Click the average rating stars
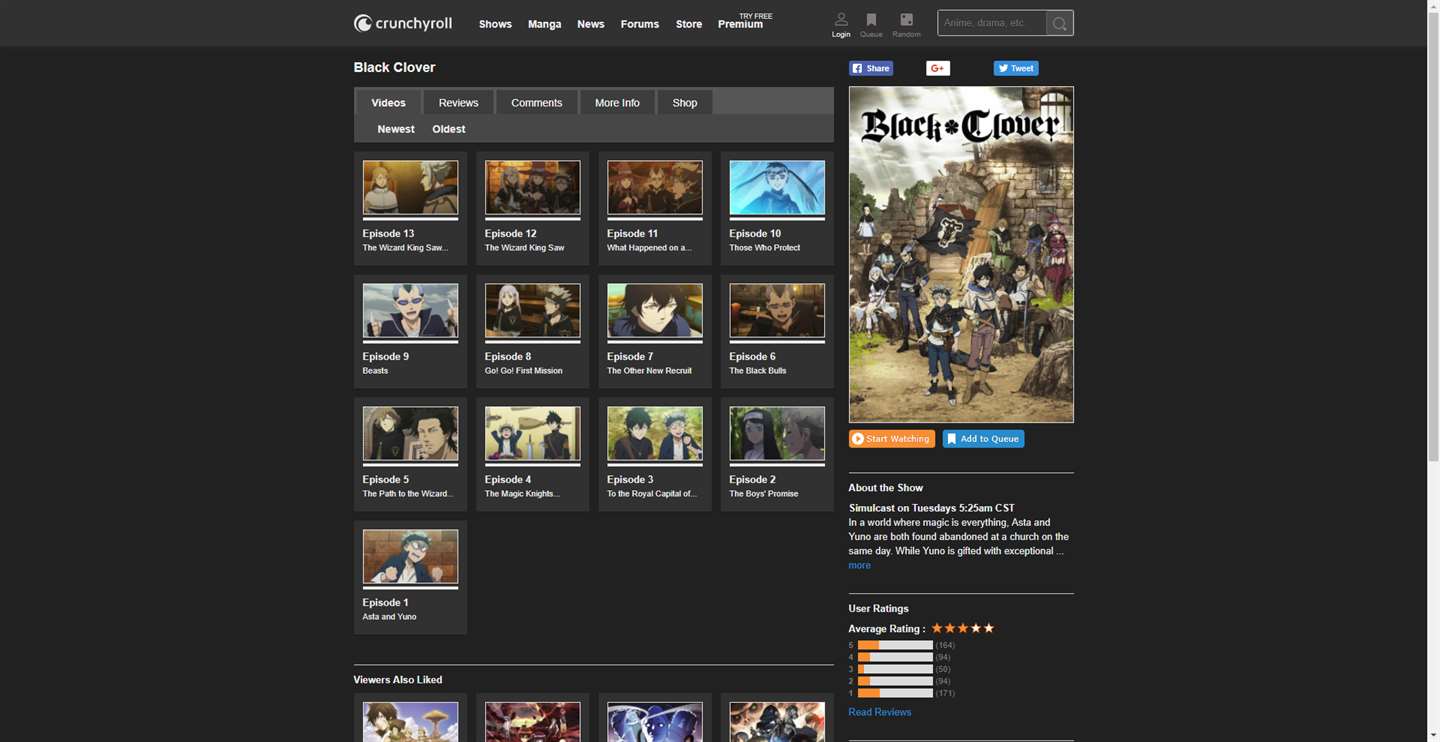 (962, 628)
